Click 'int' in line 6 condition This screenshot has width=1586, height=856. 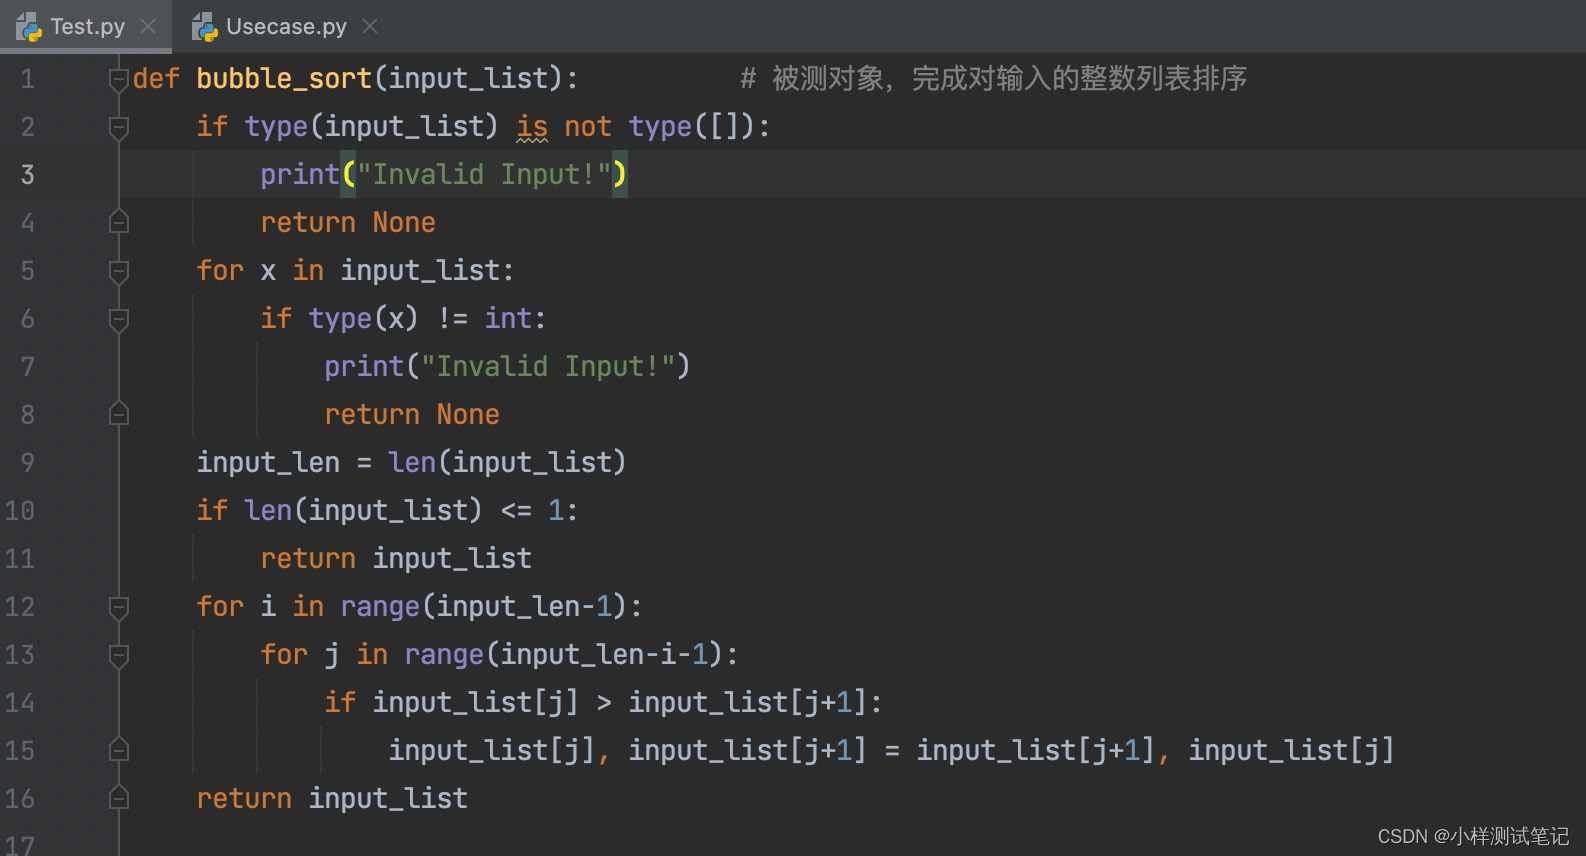508,319
